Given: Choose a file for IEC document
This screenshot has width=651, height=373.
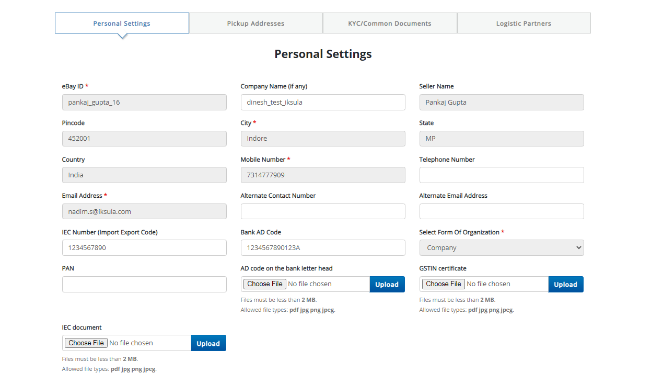Looking at the screenshot, I should (x=86, y=343).
